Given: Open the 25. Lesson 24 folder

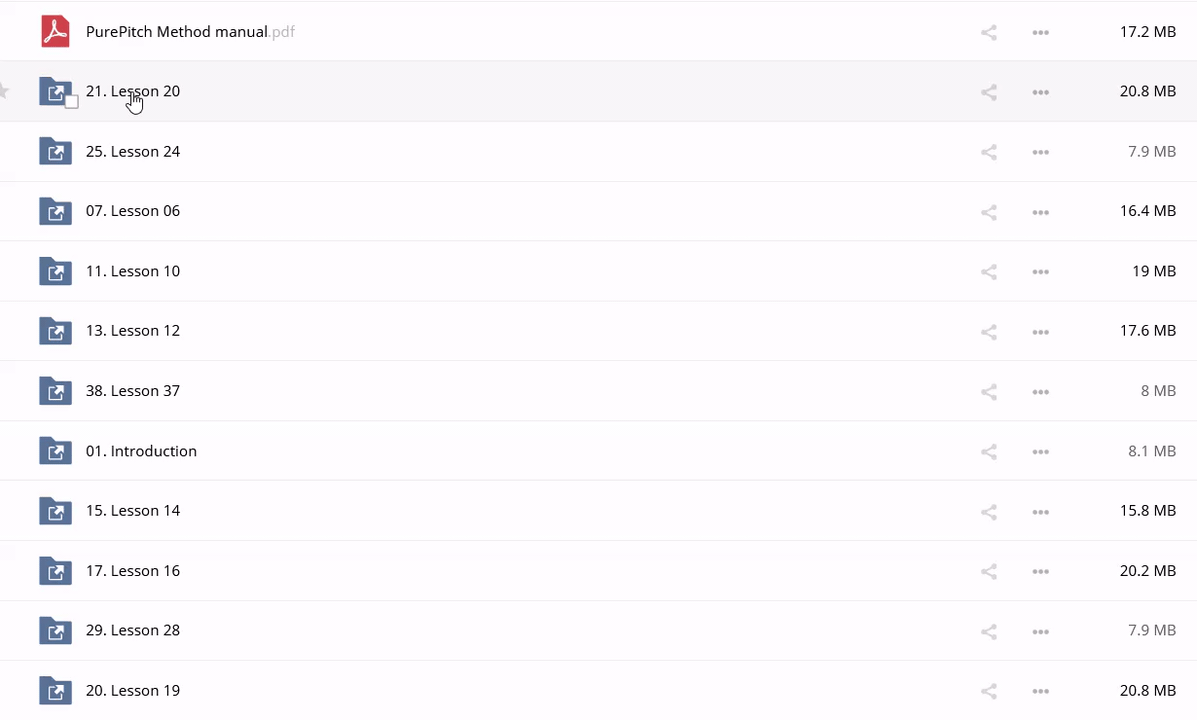Looking at the screenshot, I should 133,152.
